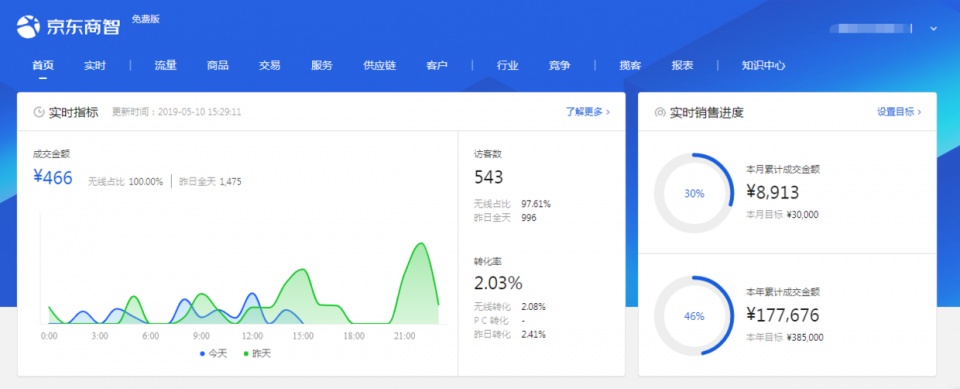Go to the 商品 tab
The width and height of the screenshot is (960, 389).
218,66
